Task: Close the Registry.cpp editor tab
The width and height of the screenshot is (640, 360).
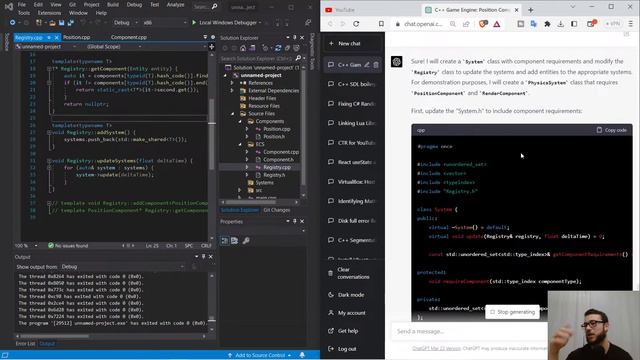Action: [x=56, y=38]
